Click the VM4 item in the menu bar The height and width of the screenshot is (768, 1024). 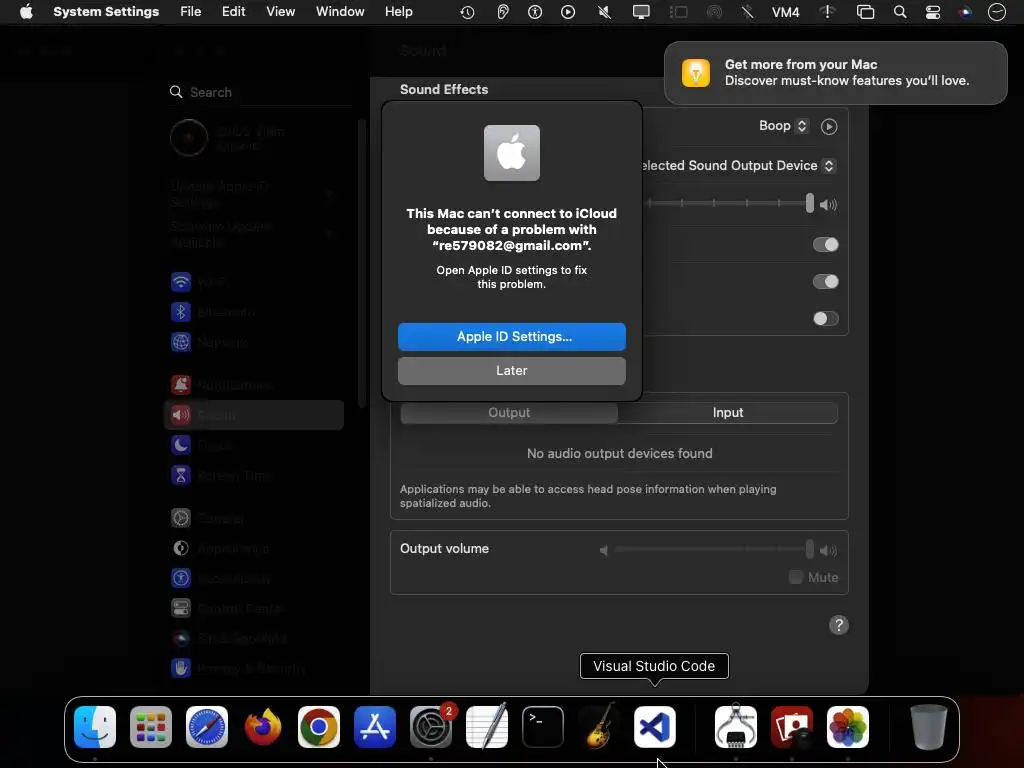(786, 12)
